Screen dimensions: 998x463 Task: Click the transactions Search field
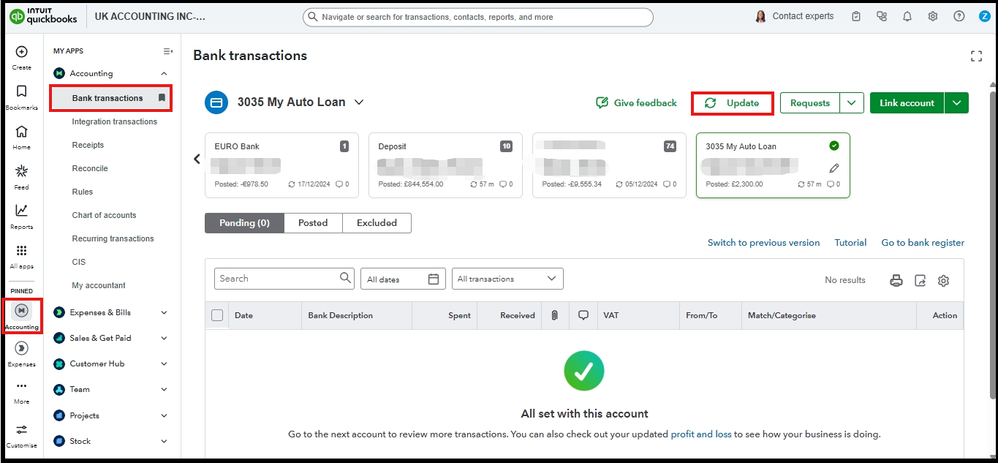click(x=280, y=279)
